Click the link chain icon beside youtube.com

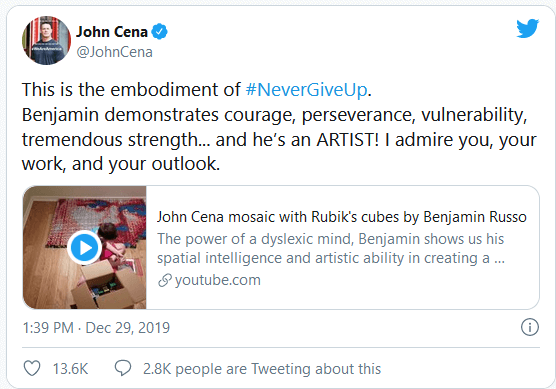pos(165,280)
